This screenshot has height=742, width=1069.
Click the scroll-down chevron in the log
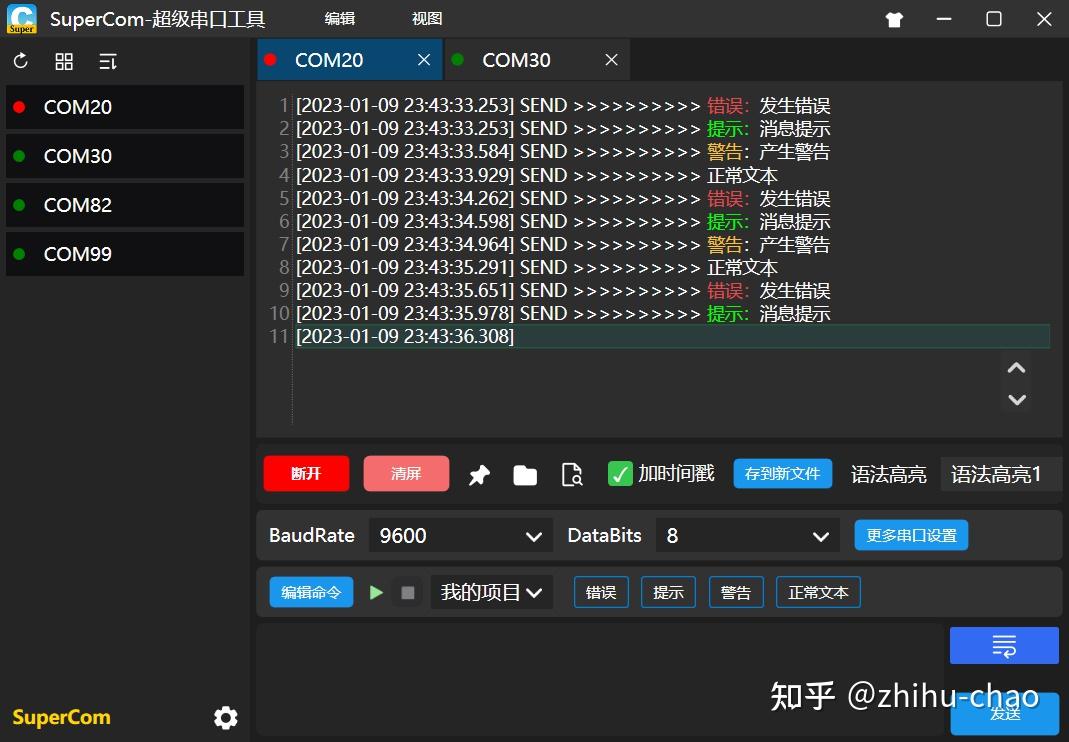click(x=1016, y=399)
